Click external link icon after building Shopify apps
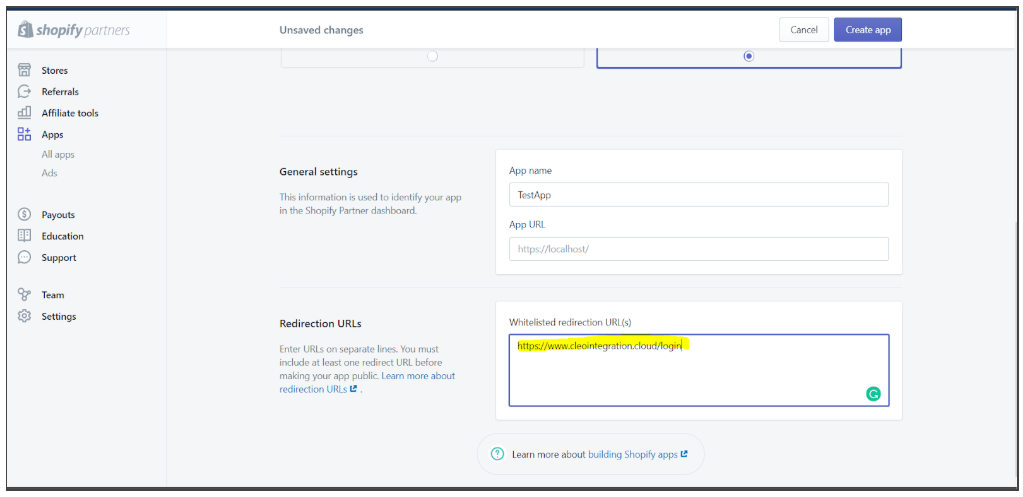Viewport: 1023px width, 497px height. (x=684, y=454)
